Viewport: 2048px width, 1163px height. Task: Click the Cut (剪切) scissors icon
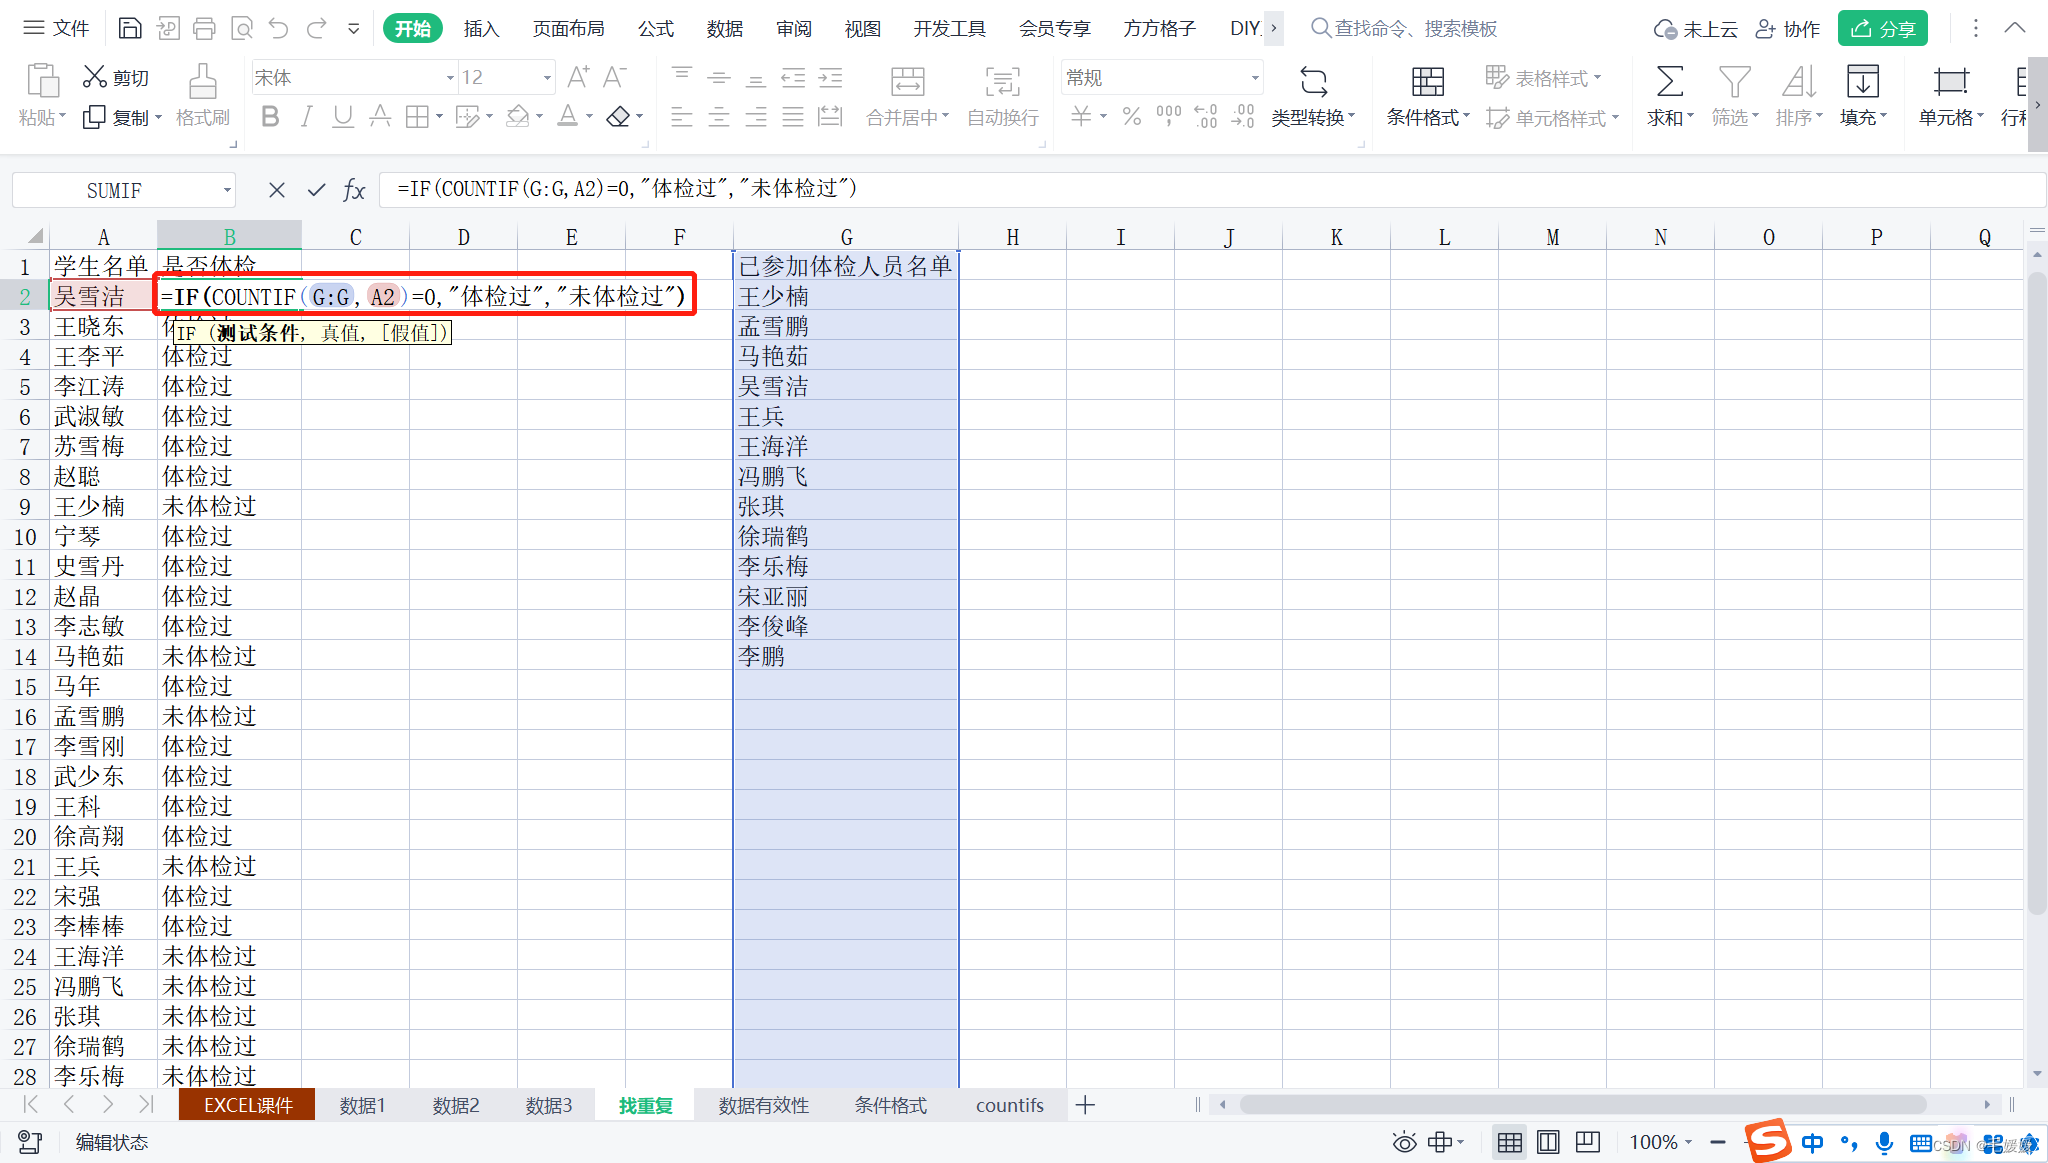(94, 77)
